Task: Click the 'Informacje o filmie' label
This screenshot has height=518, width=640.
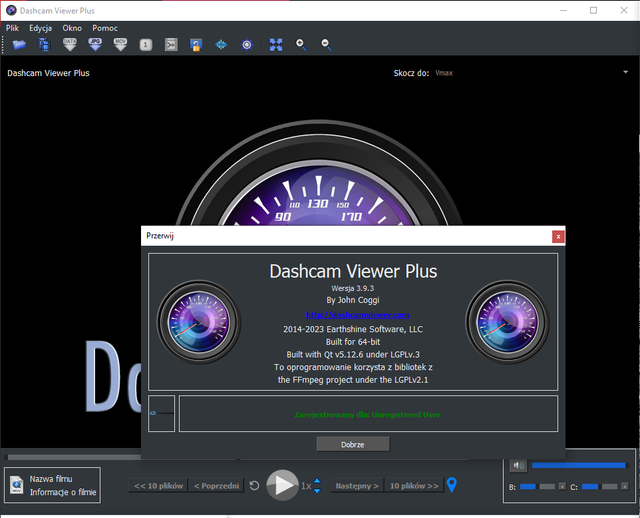Action: (63, 492)
